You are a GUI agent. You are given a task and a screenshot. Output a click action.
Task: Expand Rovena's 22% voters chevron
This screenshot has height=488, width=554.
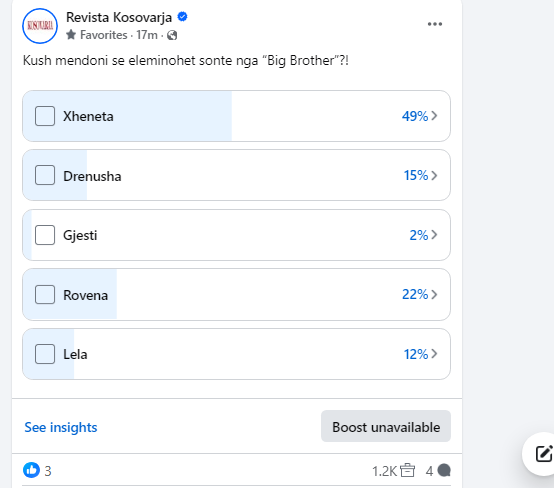click(x=434, y=294)
